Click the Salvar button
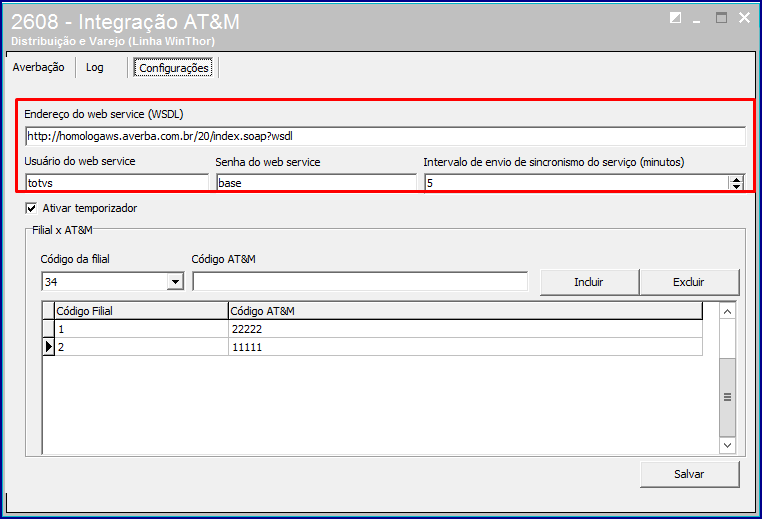Image resolution: width=762 pixels, height=519 pixels. tap(689, 474)
